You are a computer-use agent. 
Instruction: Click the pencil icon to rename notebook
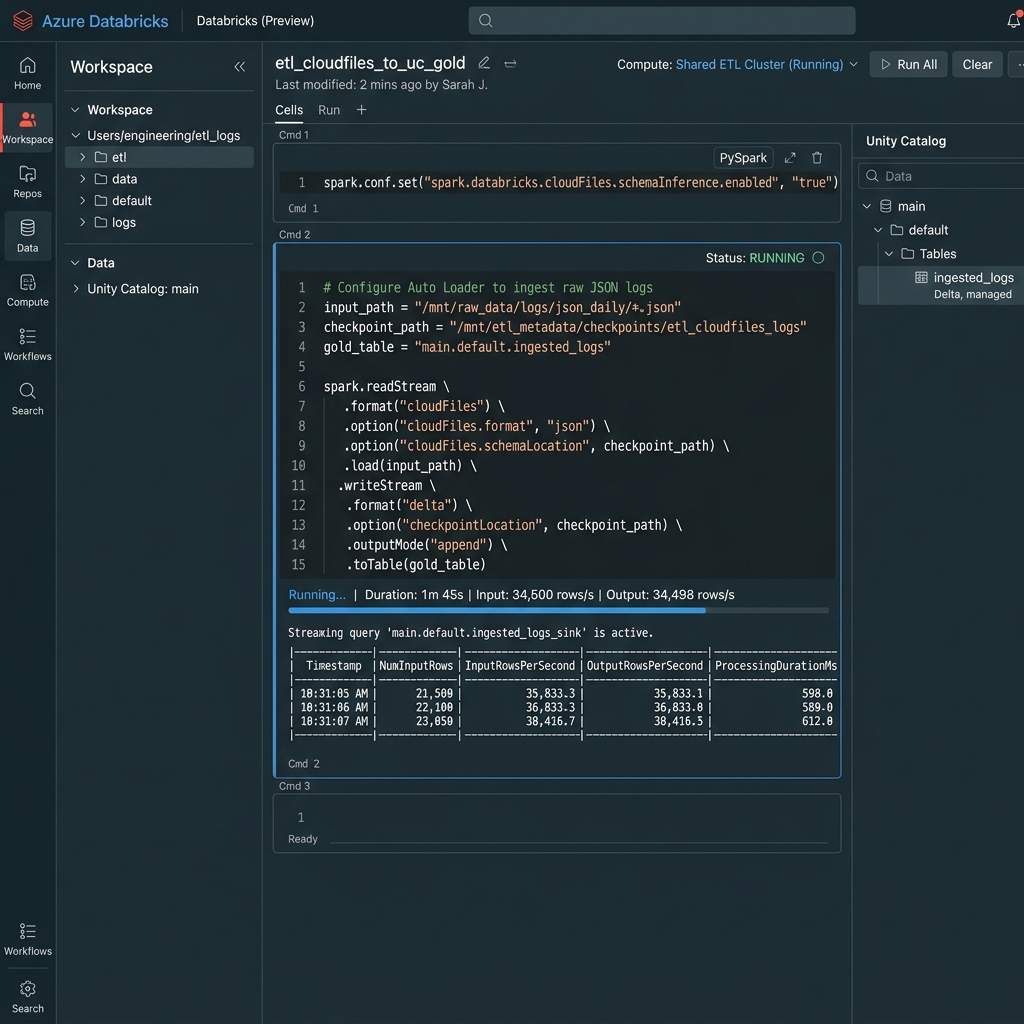click(x=484, y=63)
